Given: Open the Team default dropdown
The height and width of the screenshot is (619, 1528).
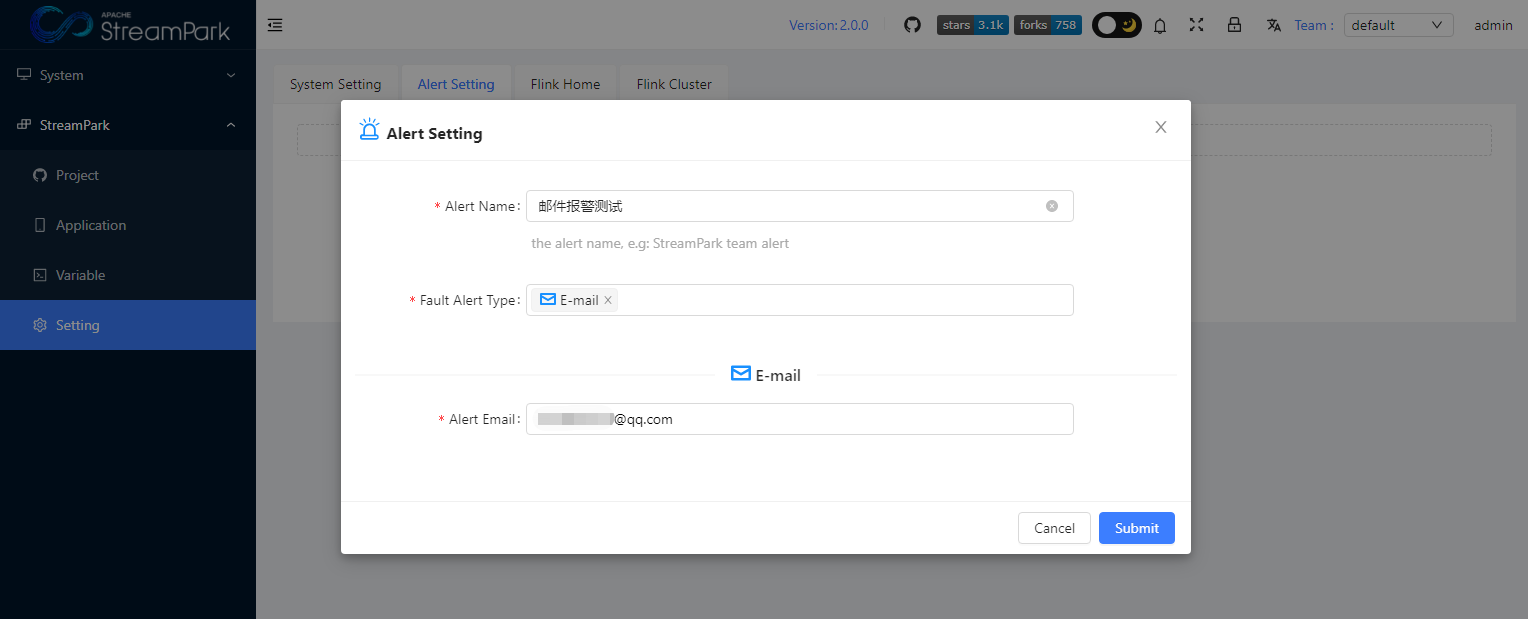Looking at the screenshot, I should [1397, 25].
